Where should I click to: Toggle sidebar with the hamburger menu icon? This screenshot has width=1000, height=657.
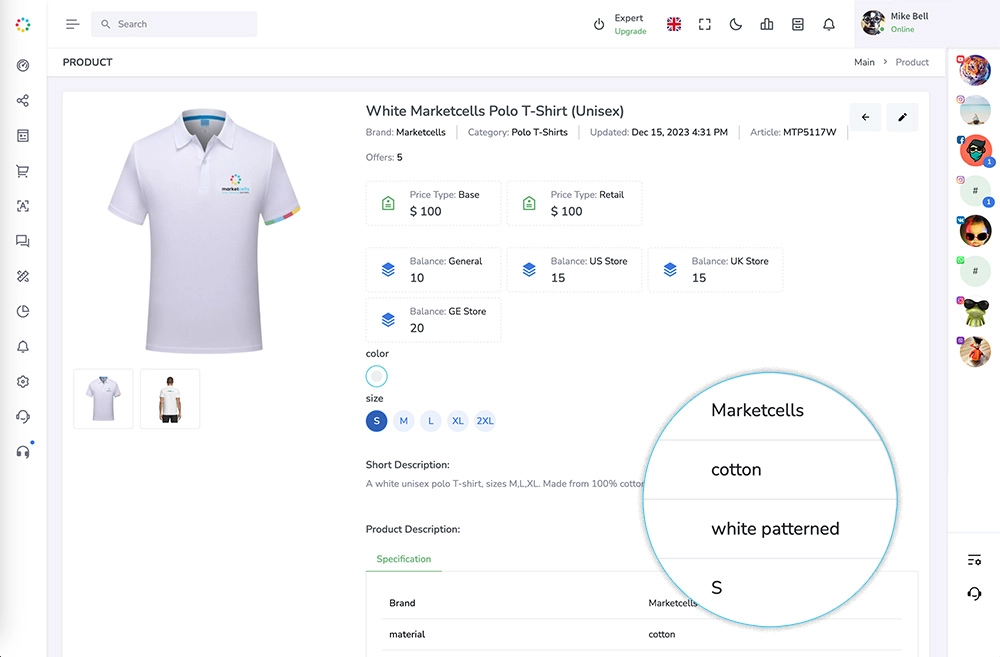click(72, 24)
